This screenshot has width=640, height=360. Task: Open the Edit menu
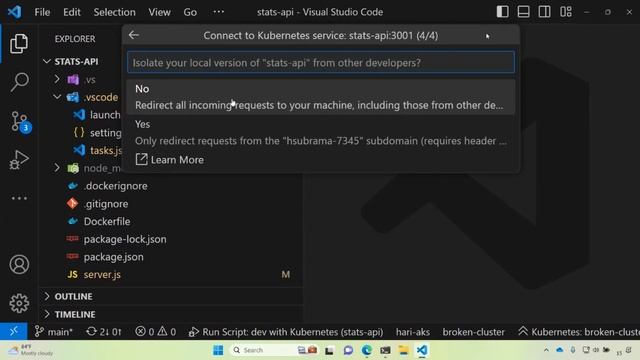tap(71, 12)
